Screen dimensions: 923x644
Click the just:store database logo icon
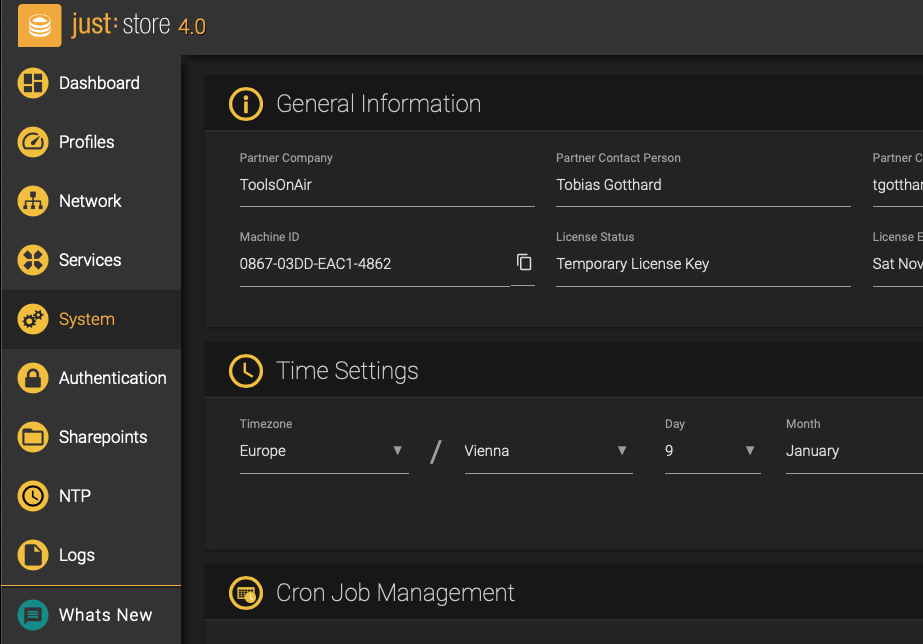click(x=39, y=25)
